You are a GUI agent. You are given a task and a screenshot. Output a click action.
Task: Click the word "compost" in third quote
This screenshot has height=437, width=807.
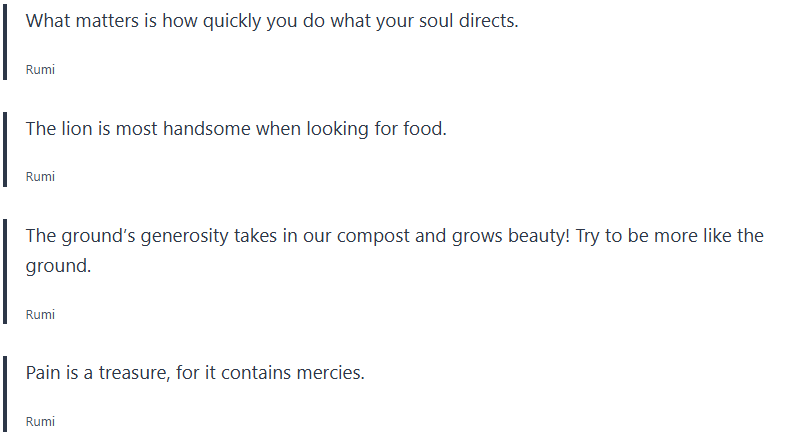(x=373, y=236)
